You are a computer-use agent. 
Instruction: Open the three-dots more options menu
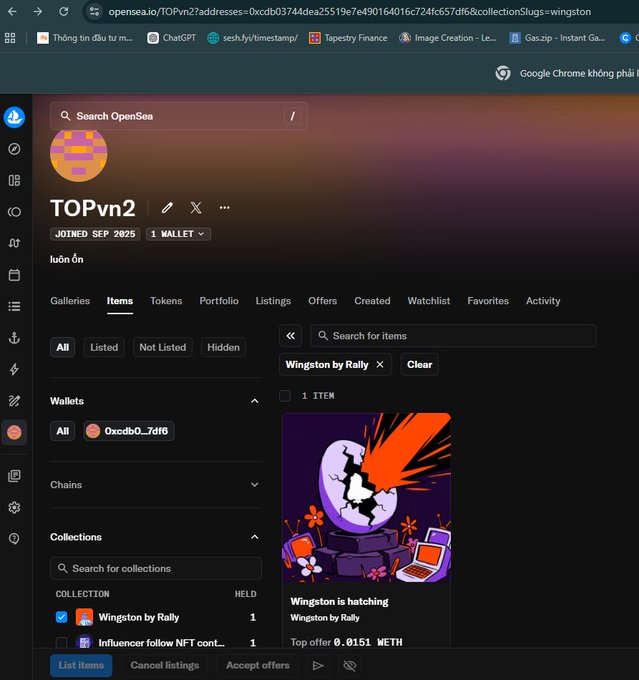(x=225, y=208)
